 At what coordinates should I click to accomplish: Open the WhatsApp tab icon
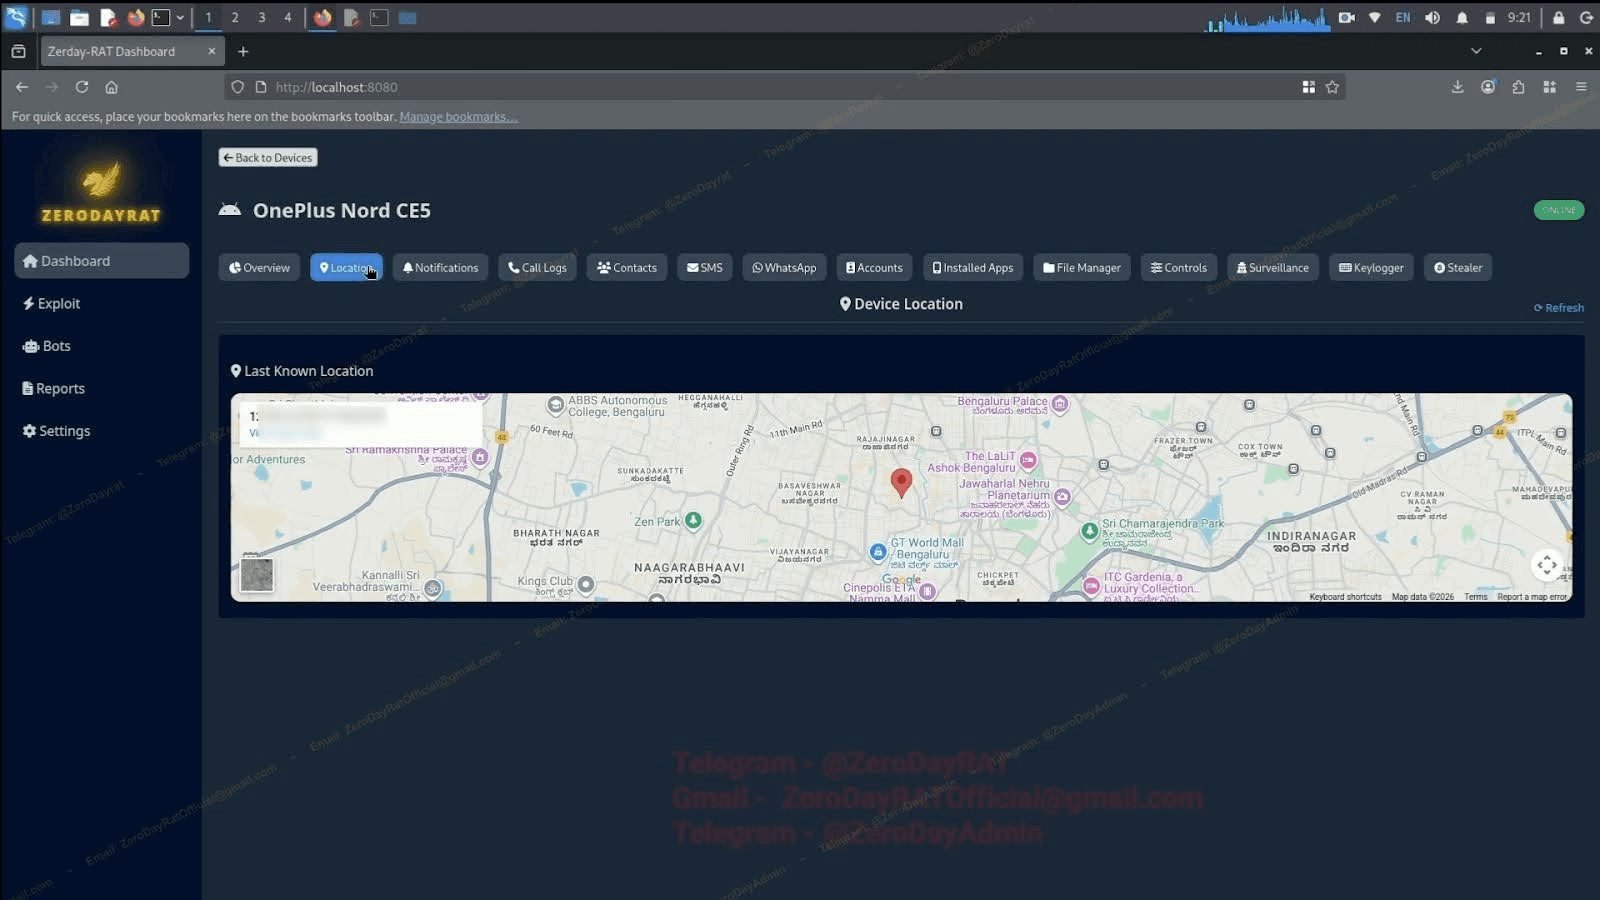(x=784, y=267)
